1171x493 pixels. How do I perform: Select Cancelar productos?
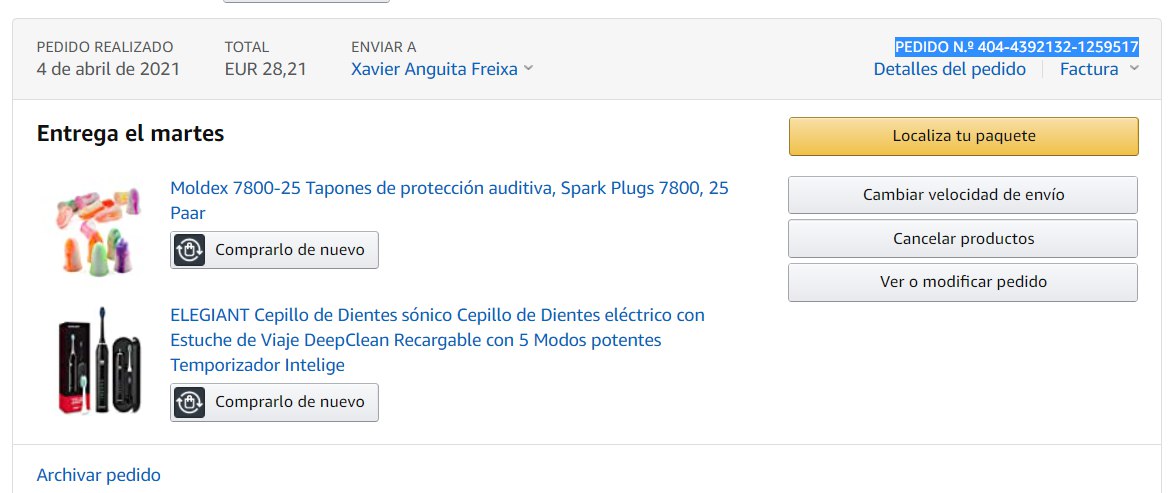[x=963, y=239]
